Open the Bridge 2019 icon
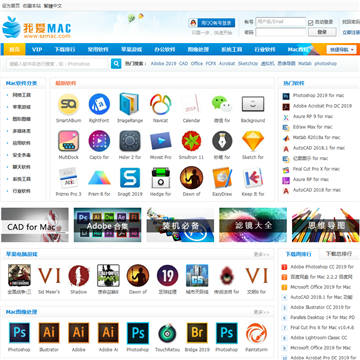The height and width of the screenshot is (360, 360). point(197,333)
